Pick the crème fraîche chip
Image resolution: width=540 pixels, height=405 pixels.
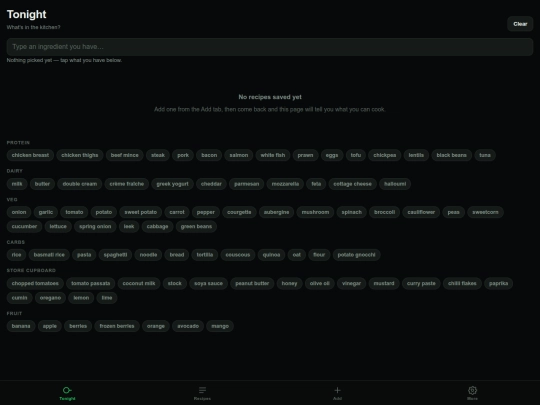tap(127, 184)
